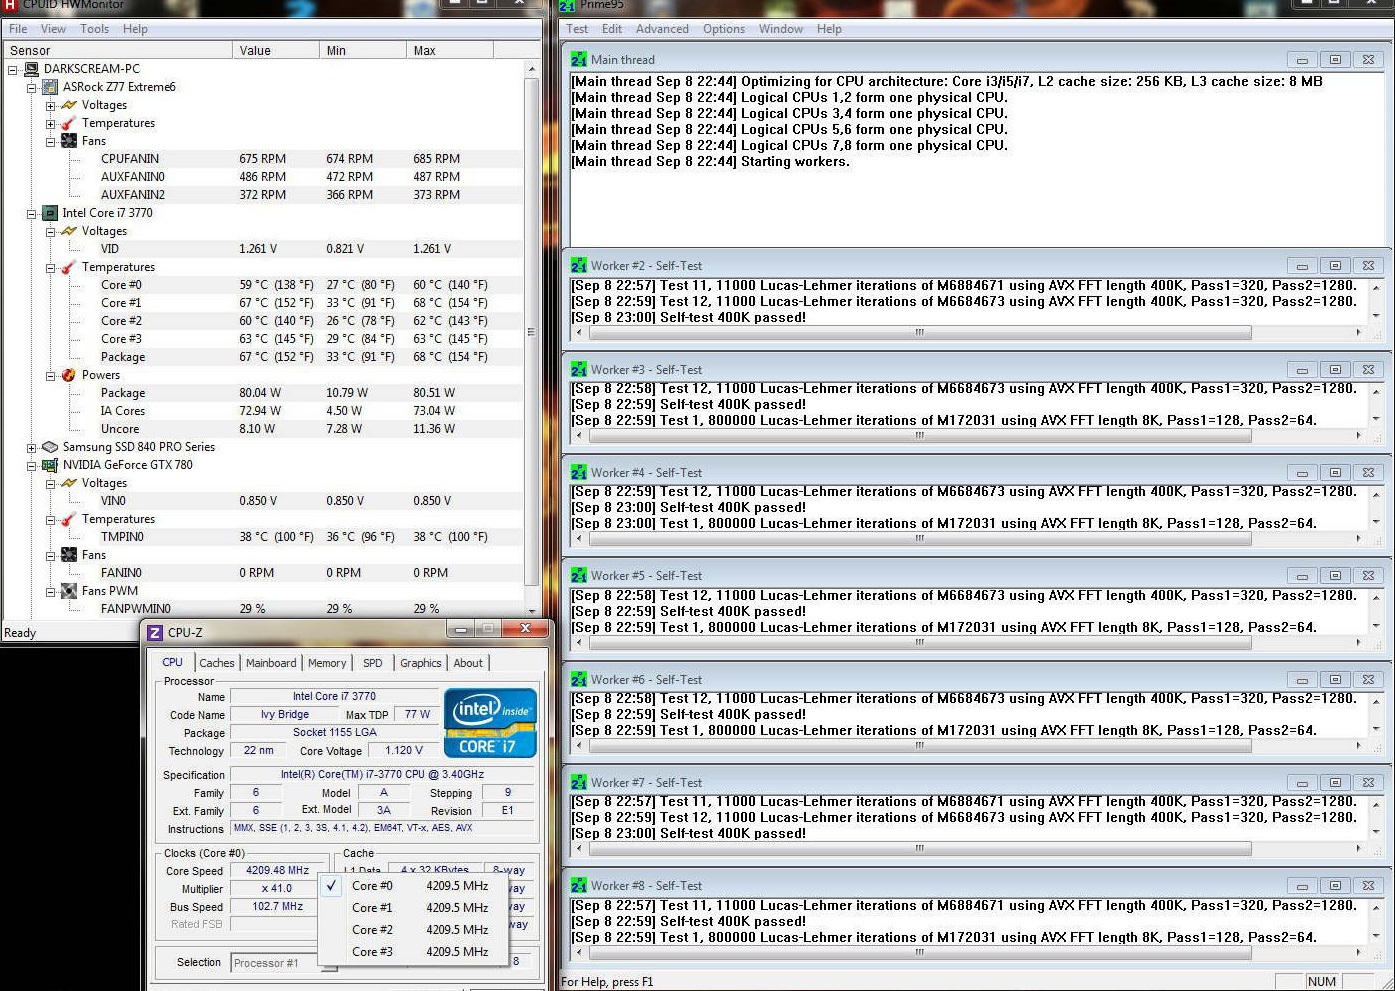Image resolution: width=1395 pixels, height=991 pixels.
Task: Collapse the ASRock Z77 Extreme6 node
Action: [32, 87]
